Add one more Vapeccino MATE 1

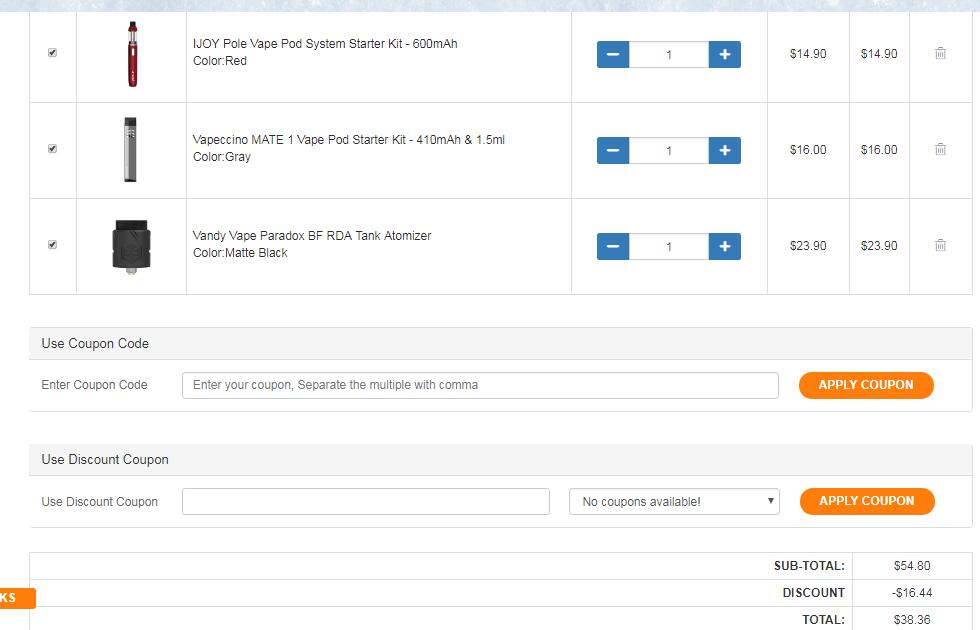click(x=724, y=150)
